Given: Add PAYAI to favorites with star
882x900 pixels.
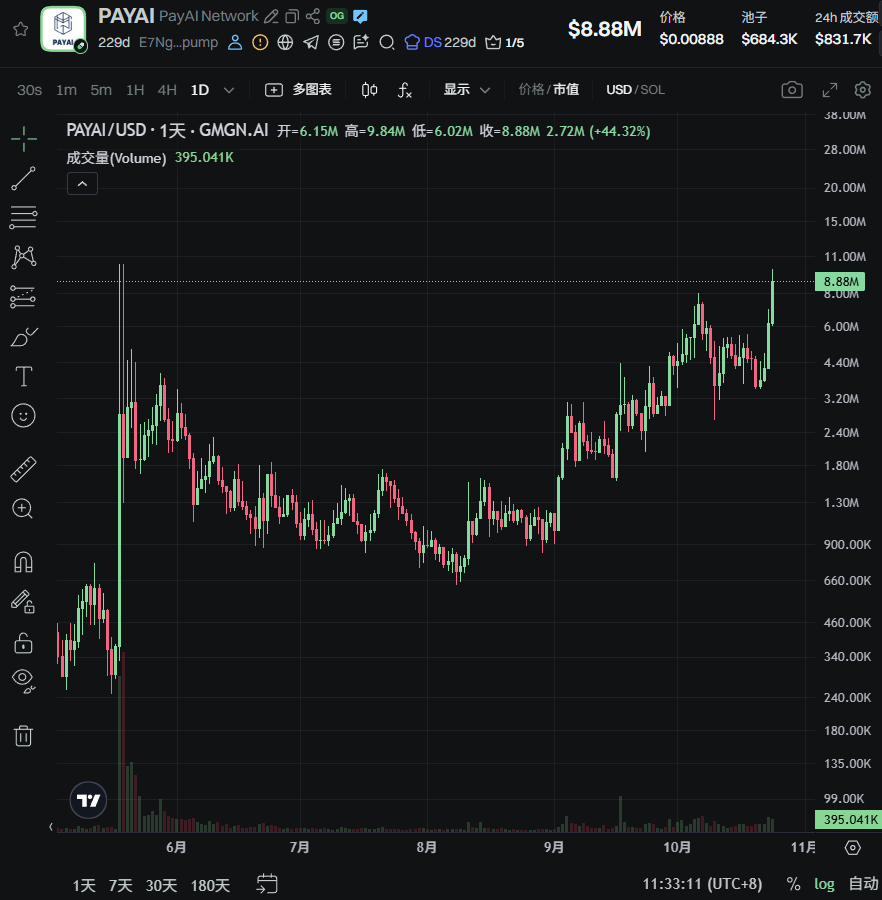Looking at the screenshot, I should pyautogui.click(x=20, y=29).
